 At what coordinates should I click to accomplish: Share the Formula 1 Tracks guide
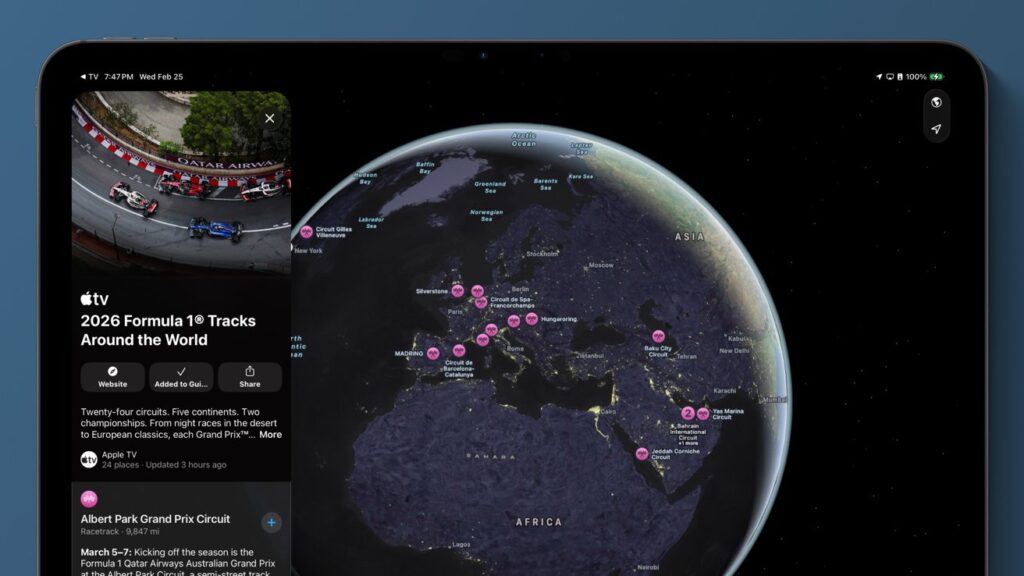[x=249, y=377]
